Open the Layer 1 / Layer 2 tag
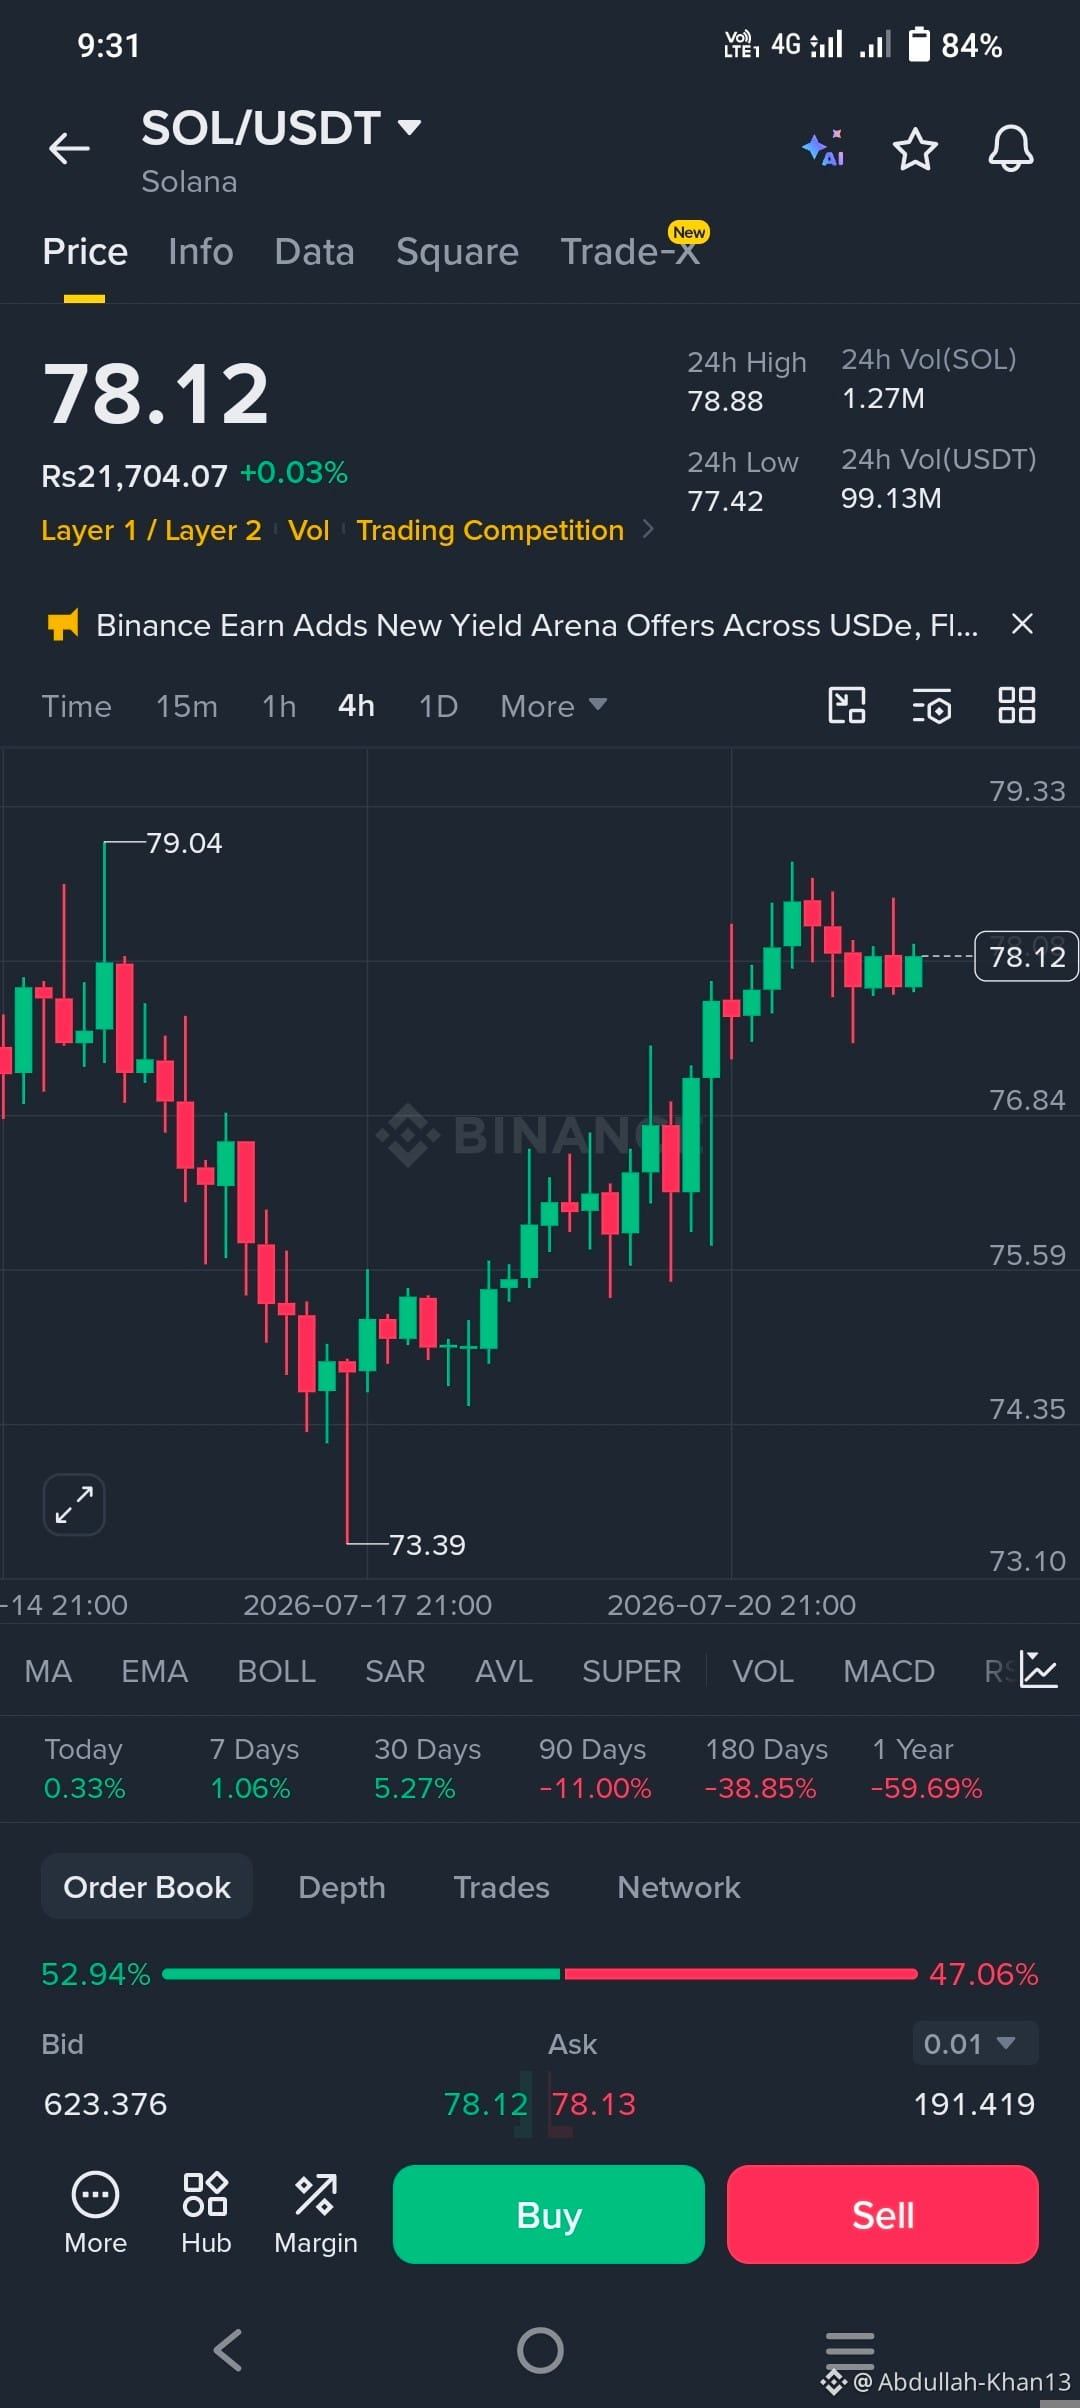This screenshot has height=2408, width=1080. tap(151, 530)
